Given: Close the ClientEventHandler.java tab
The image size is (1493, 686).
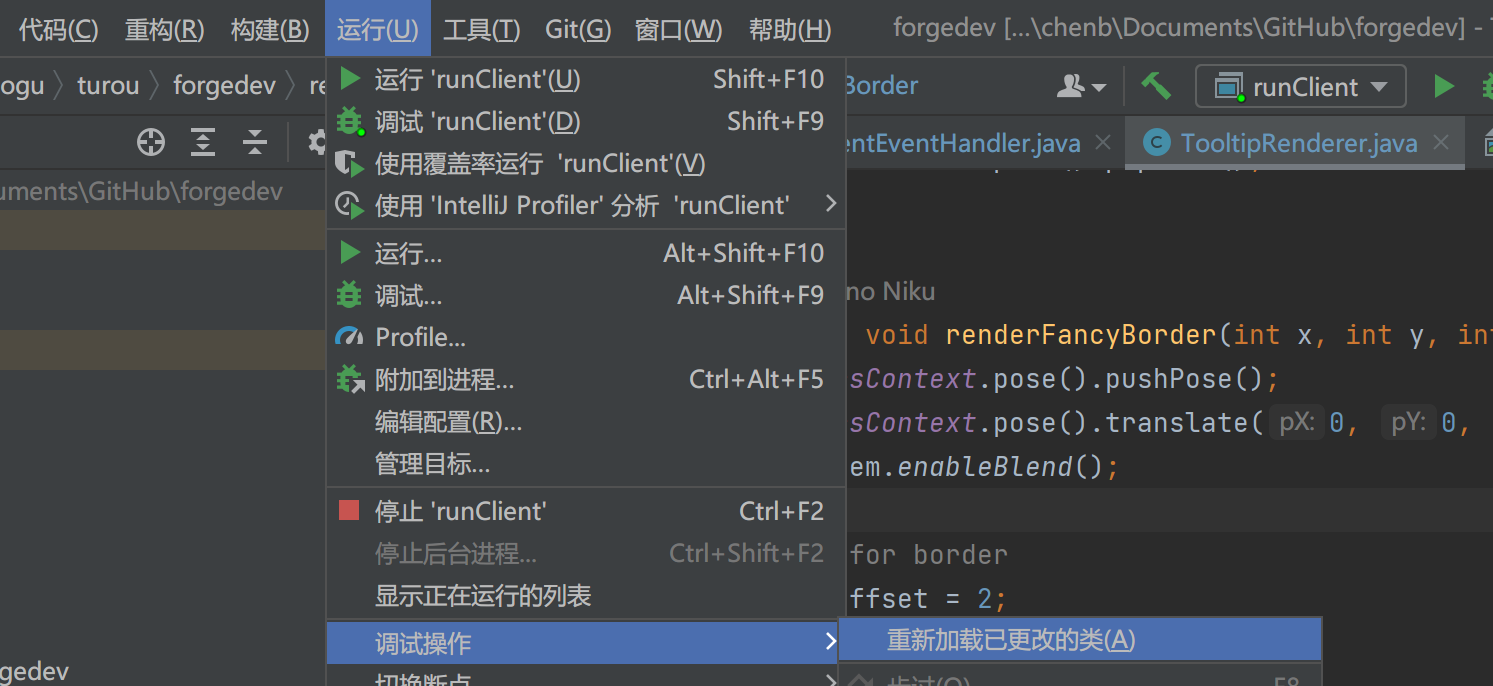Looking at the screenshot, I should pos(1103,143).
